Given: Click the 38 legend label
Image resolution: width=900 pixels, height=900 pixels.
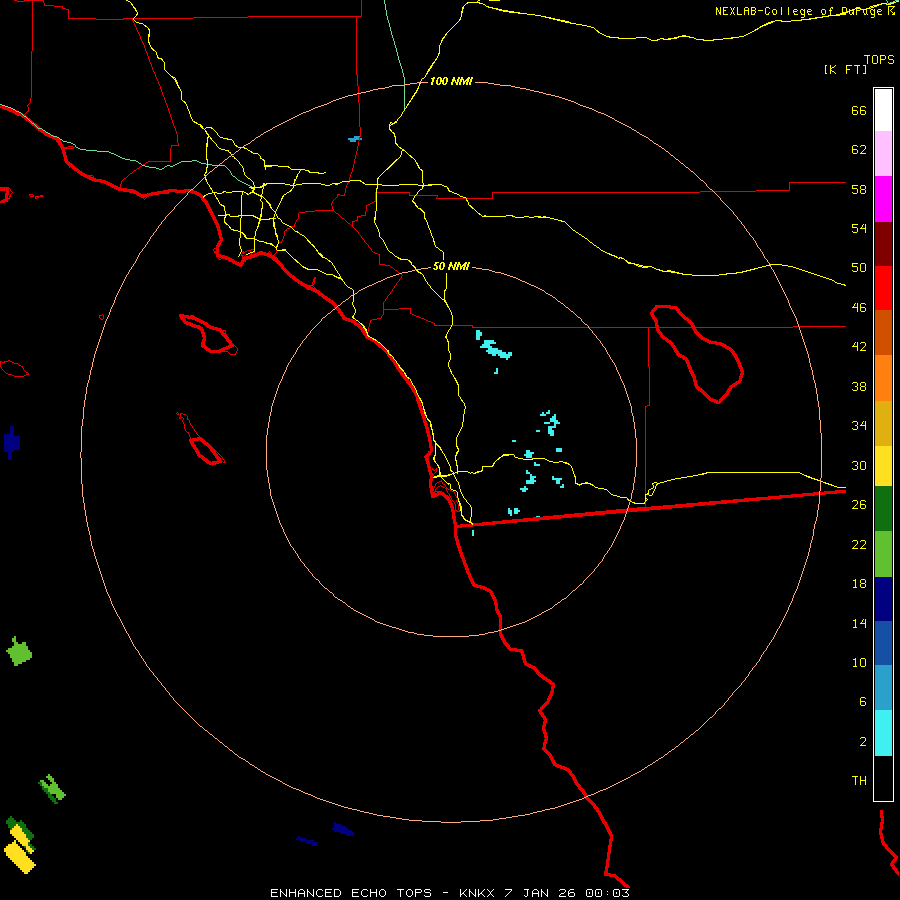Looking at the screenshot, I should coord(859,386).
